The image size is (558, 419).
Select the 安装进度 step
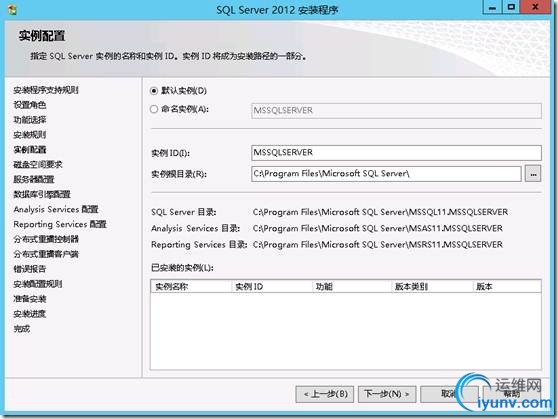[x=30, y=314]
